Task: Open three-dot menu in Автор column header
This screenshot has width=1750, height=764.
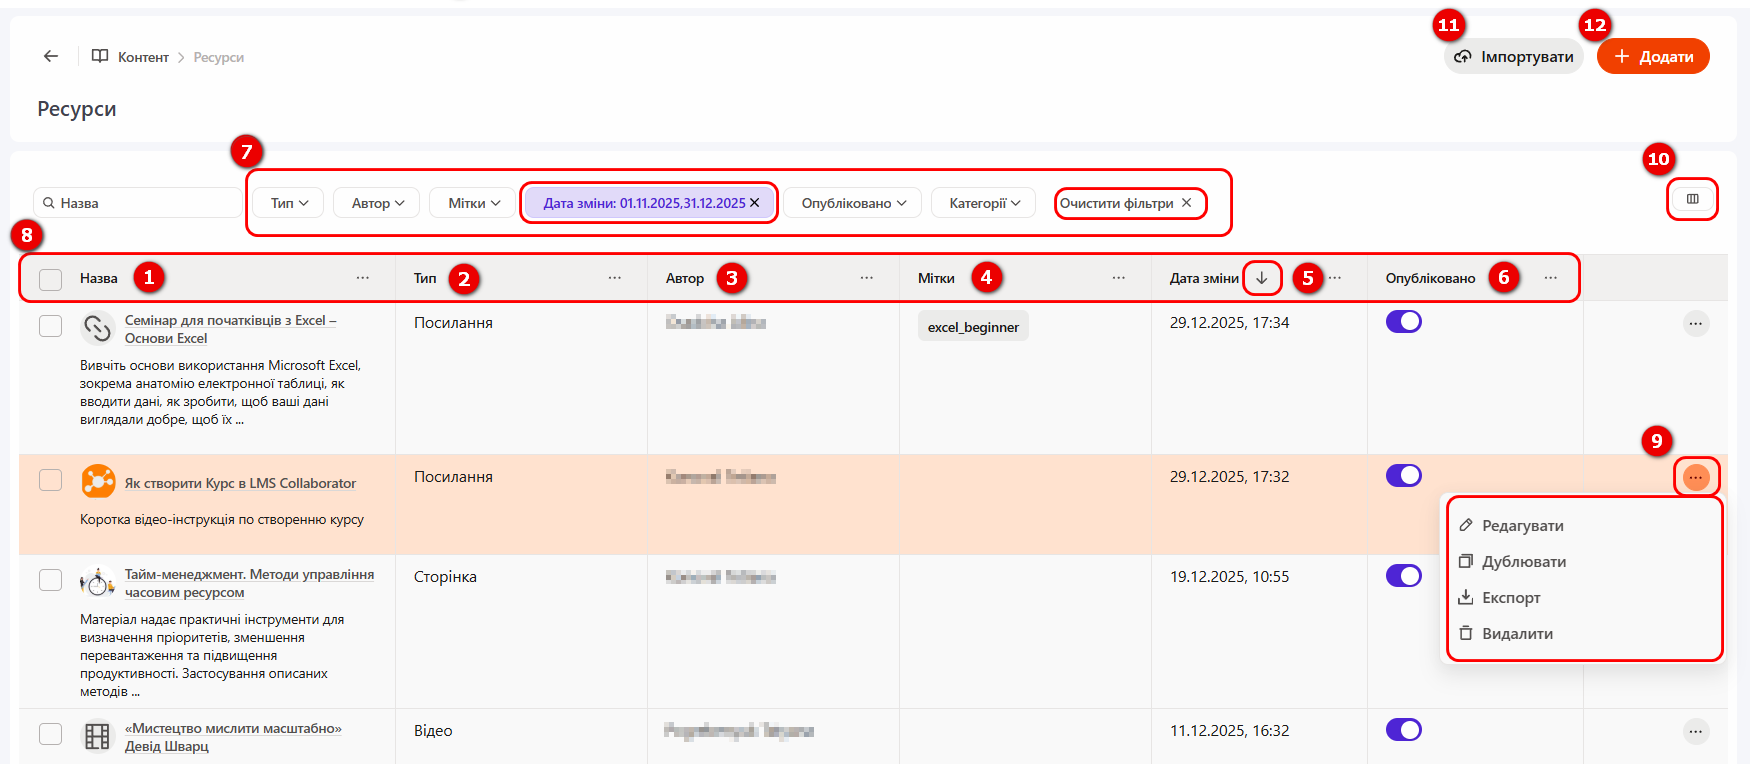Action: click(867, 278)
